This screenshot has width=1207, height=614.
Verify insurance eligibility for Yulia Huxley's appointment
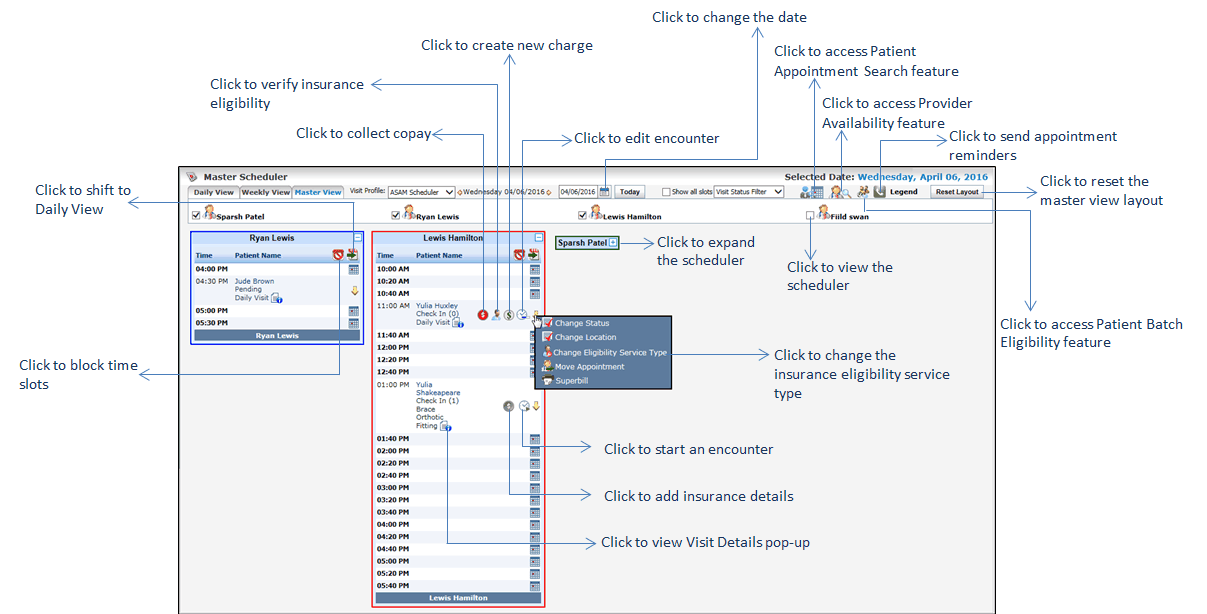point(496,315)
